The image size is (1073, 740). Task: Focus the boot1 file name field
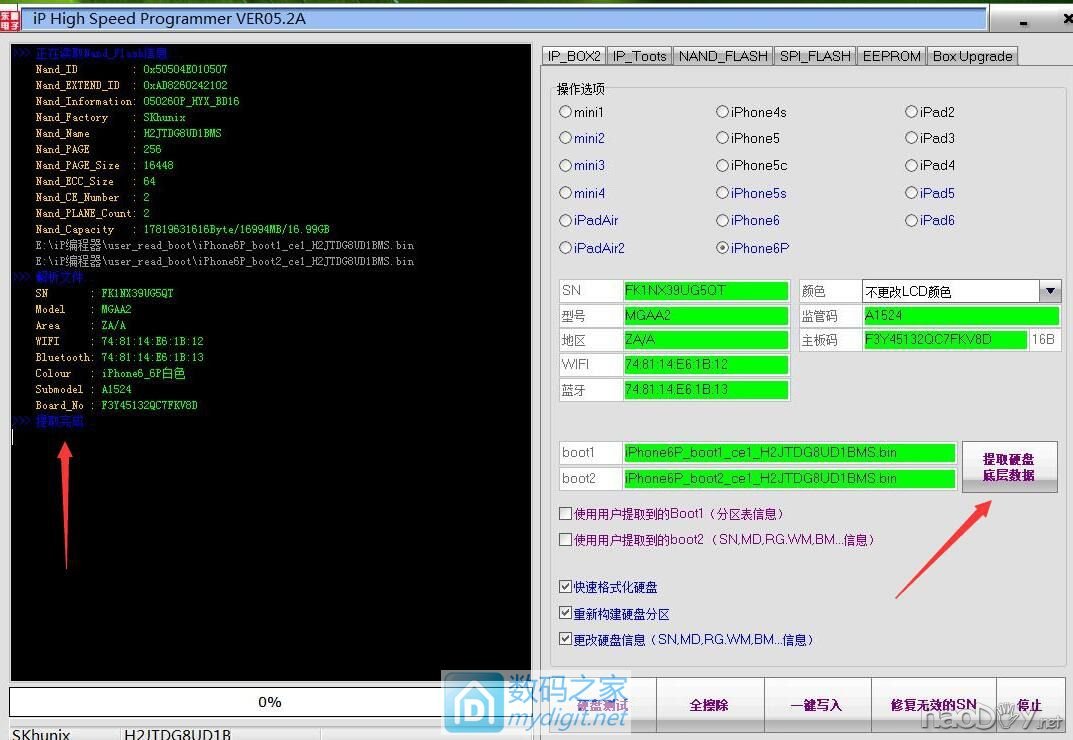[788, 453]
